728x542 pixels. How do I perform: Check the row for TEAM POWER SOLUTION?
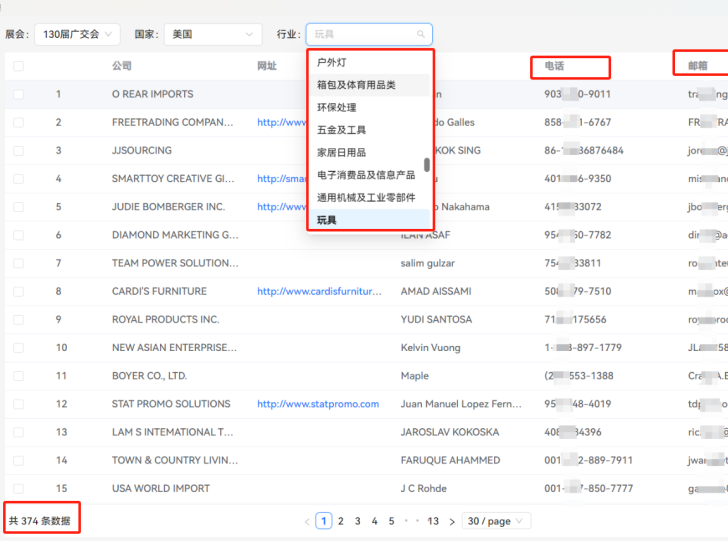pyautogui.click(x=19, y=263)
